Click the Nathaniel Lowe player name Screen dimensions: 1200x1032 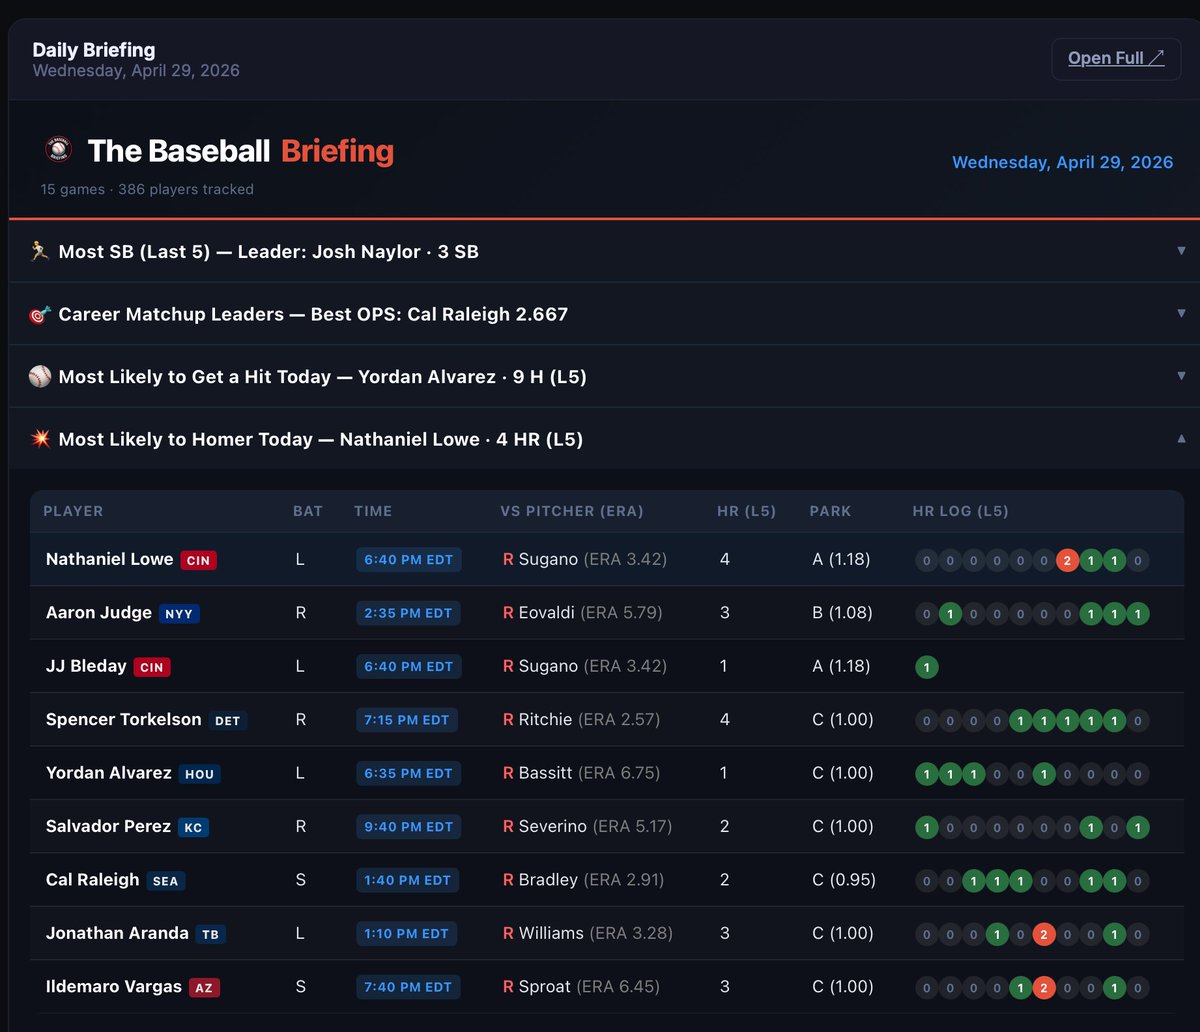point(110,559)
